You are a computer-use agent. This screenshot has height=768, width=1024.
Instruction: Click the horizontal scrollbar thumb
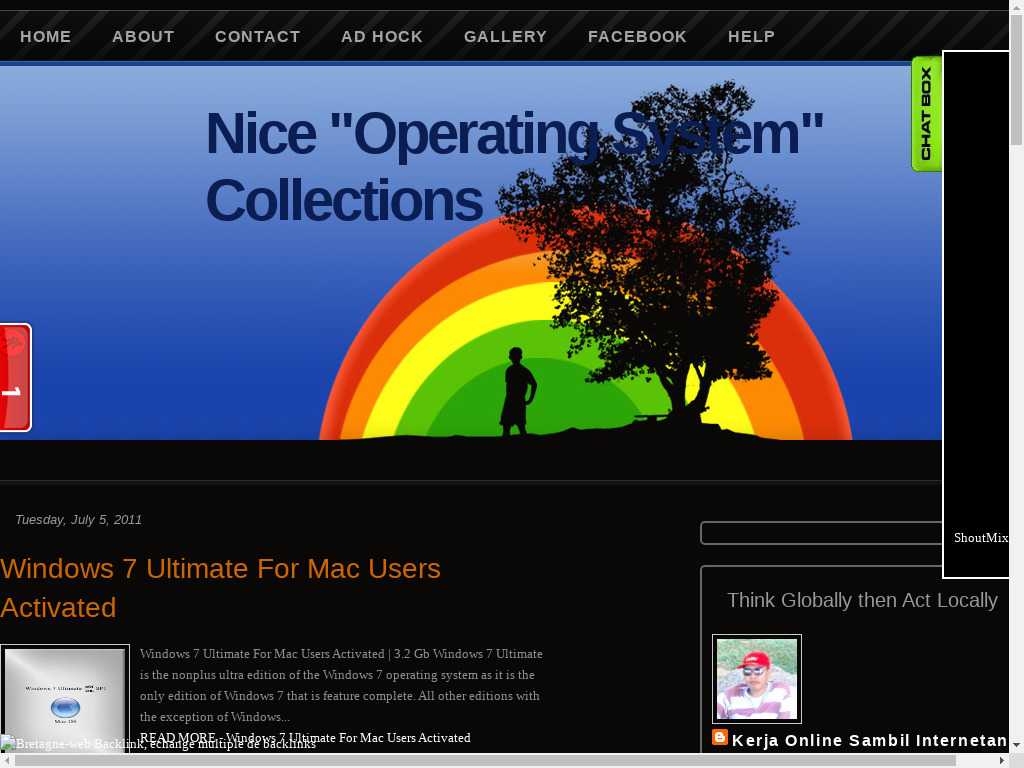(x=485, y=761)
